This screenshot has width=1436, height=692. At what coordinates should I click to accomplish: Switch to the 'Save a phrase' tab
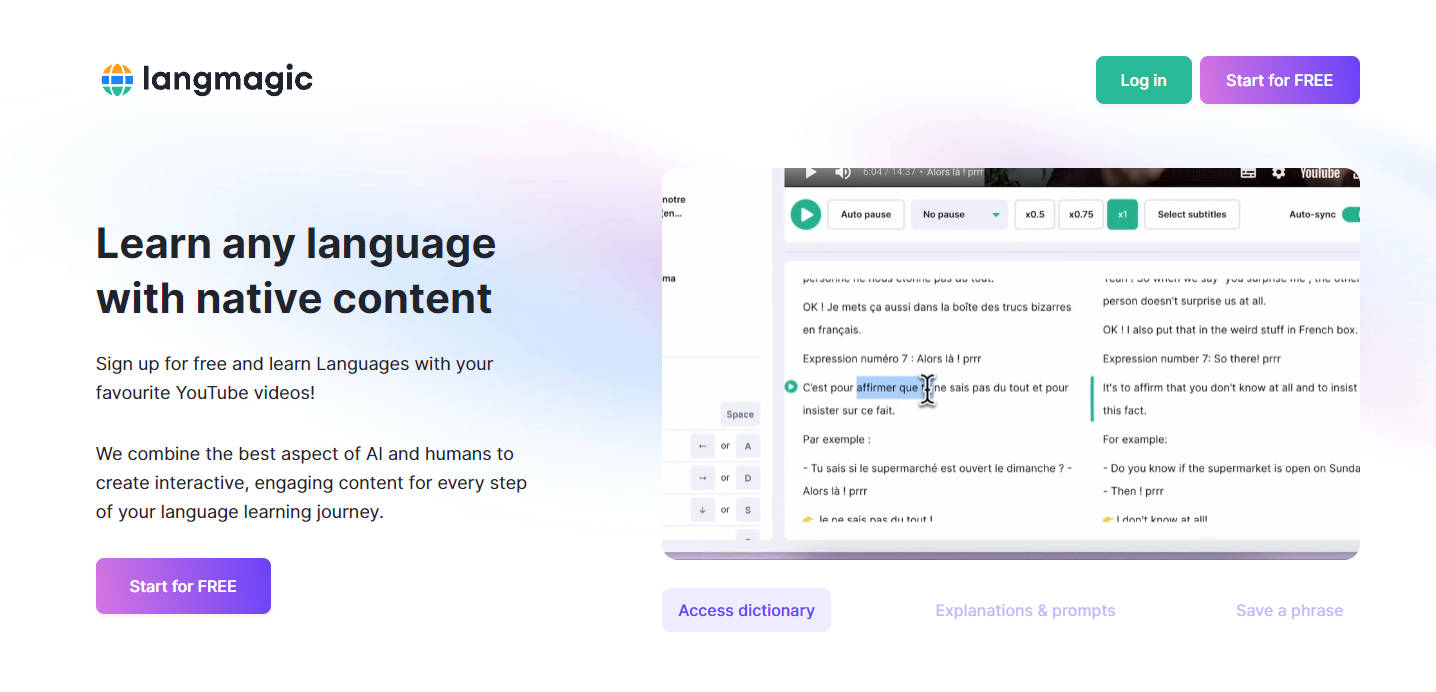(x=1289, y=610)
